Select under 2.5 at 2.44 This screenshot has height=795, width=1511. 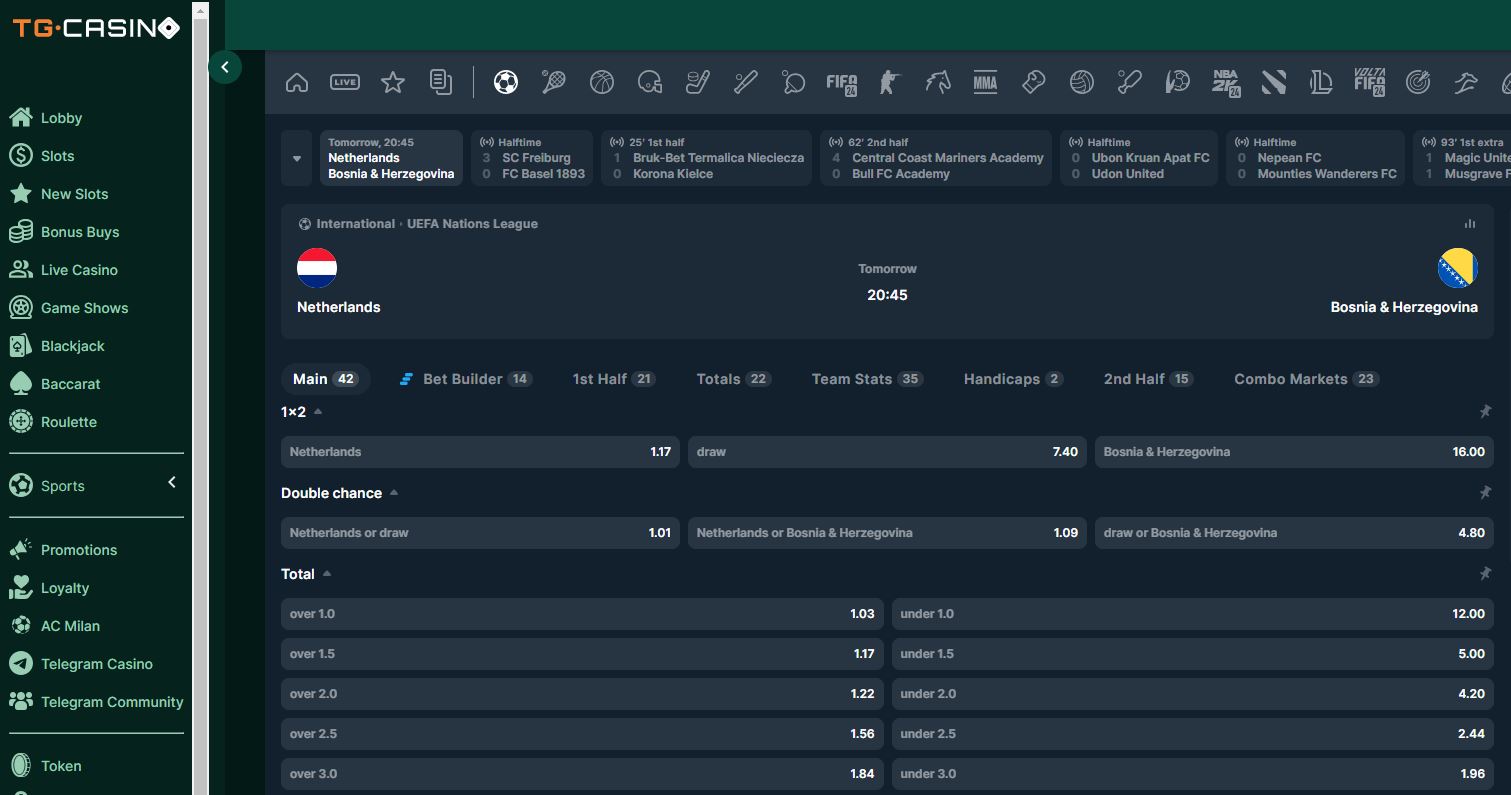(1193, 734)
